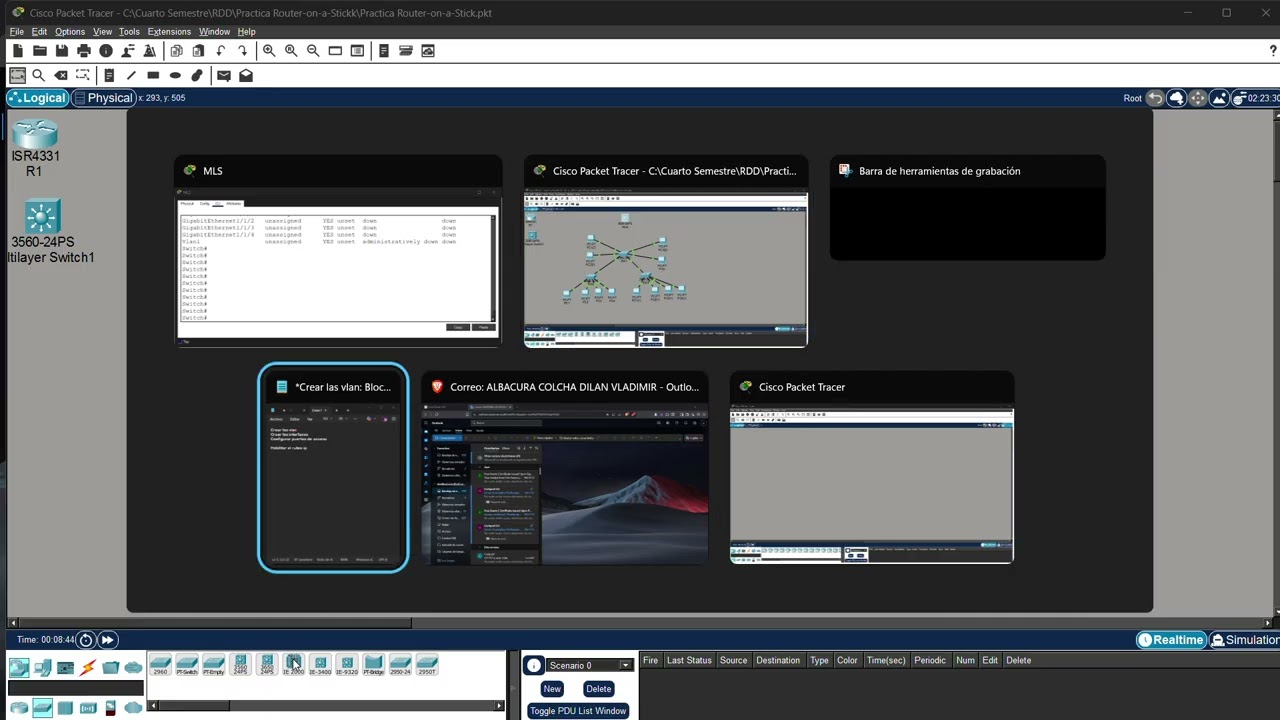Screen dimensions: 1280x720
Task: Open a file with the folder icon
Action: click(x=40, y=51)
